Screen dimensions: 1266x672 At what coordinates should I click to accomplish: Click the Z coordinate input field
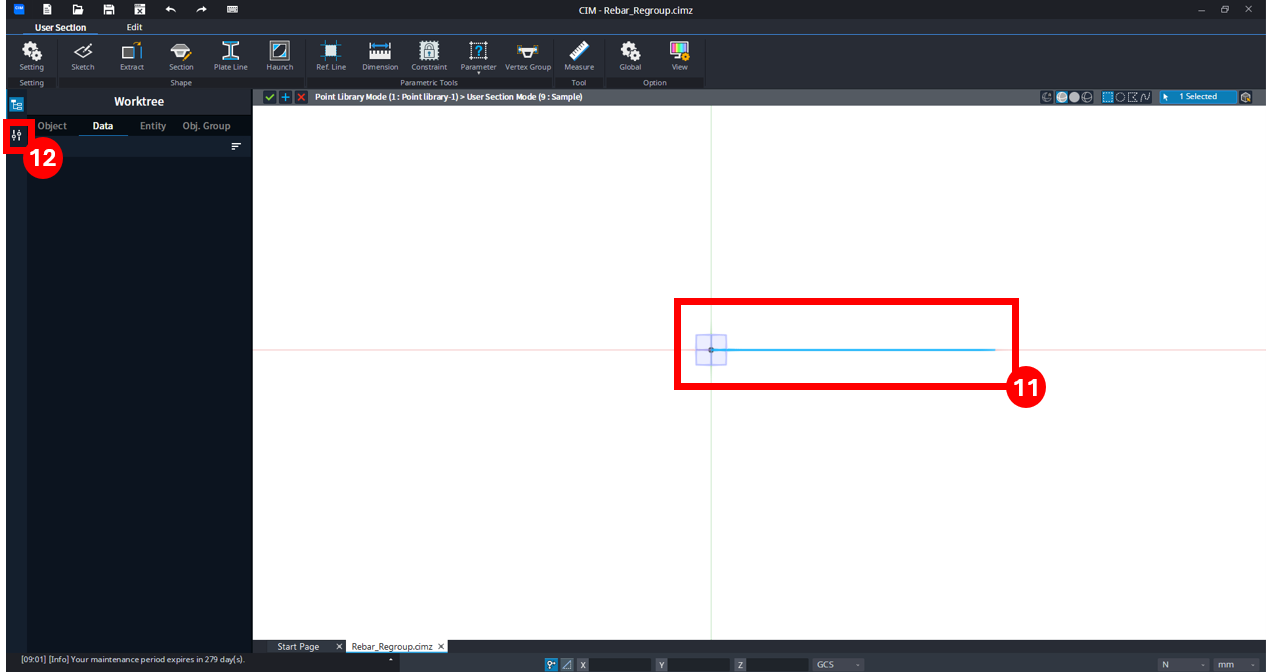[x=778, y=664]
